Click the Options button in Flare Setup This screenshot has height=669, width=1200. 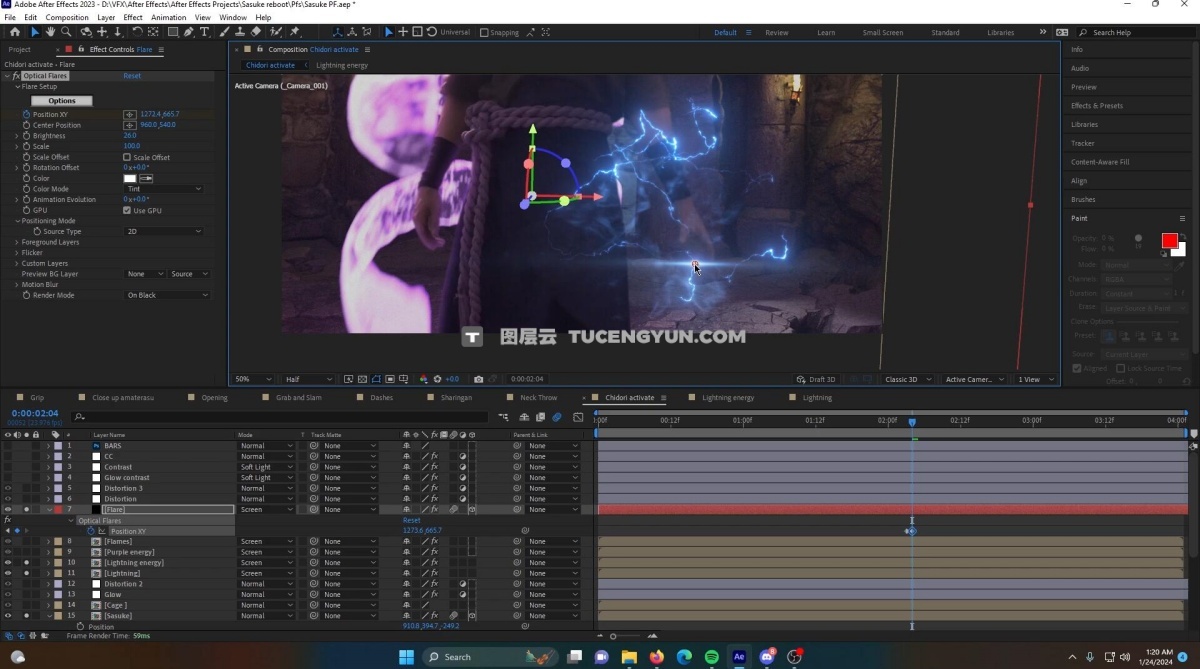click(62, 101)
